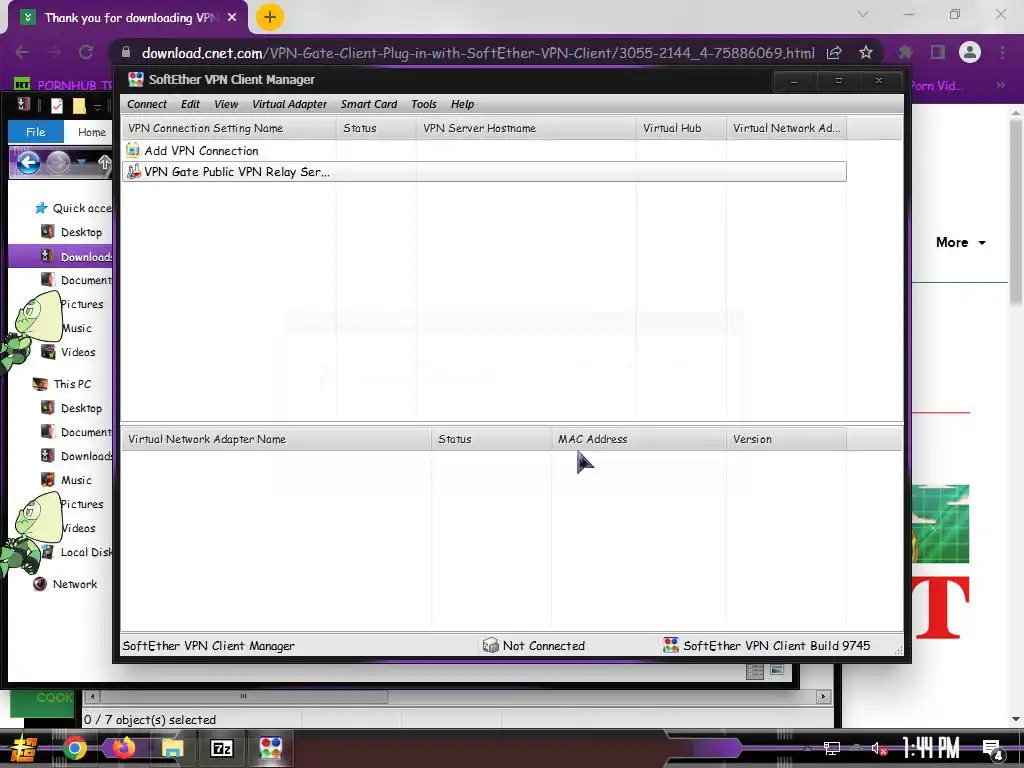Click the muted speaker tray icon
The height and width of the screenshot is (768, 1024).
coord(880,748)
